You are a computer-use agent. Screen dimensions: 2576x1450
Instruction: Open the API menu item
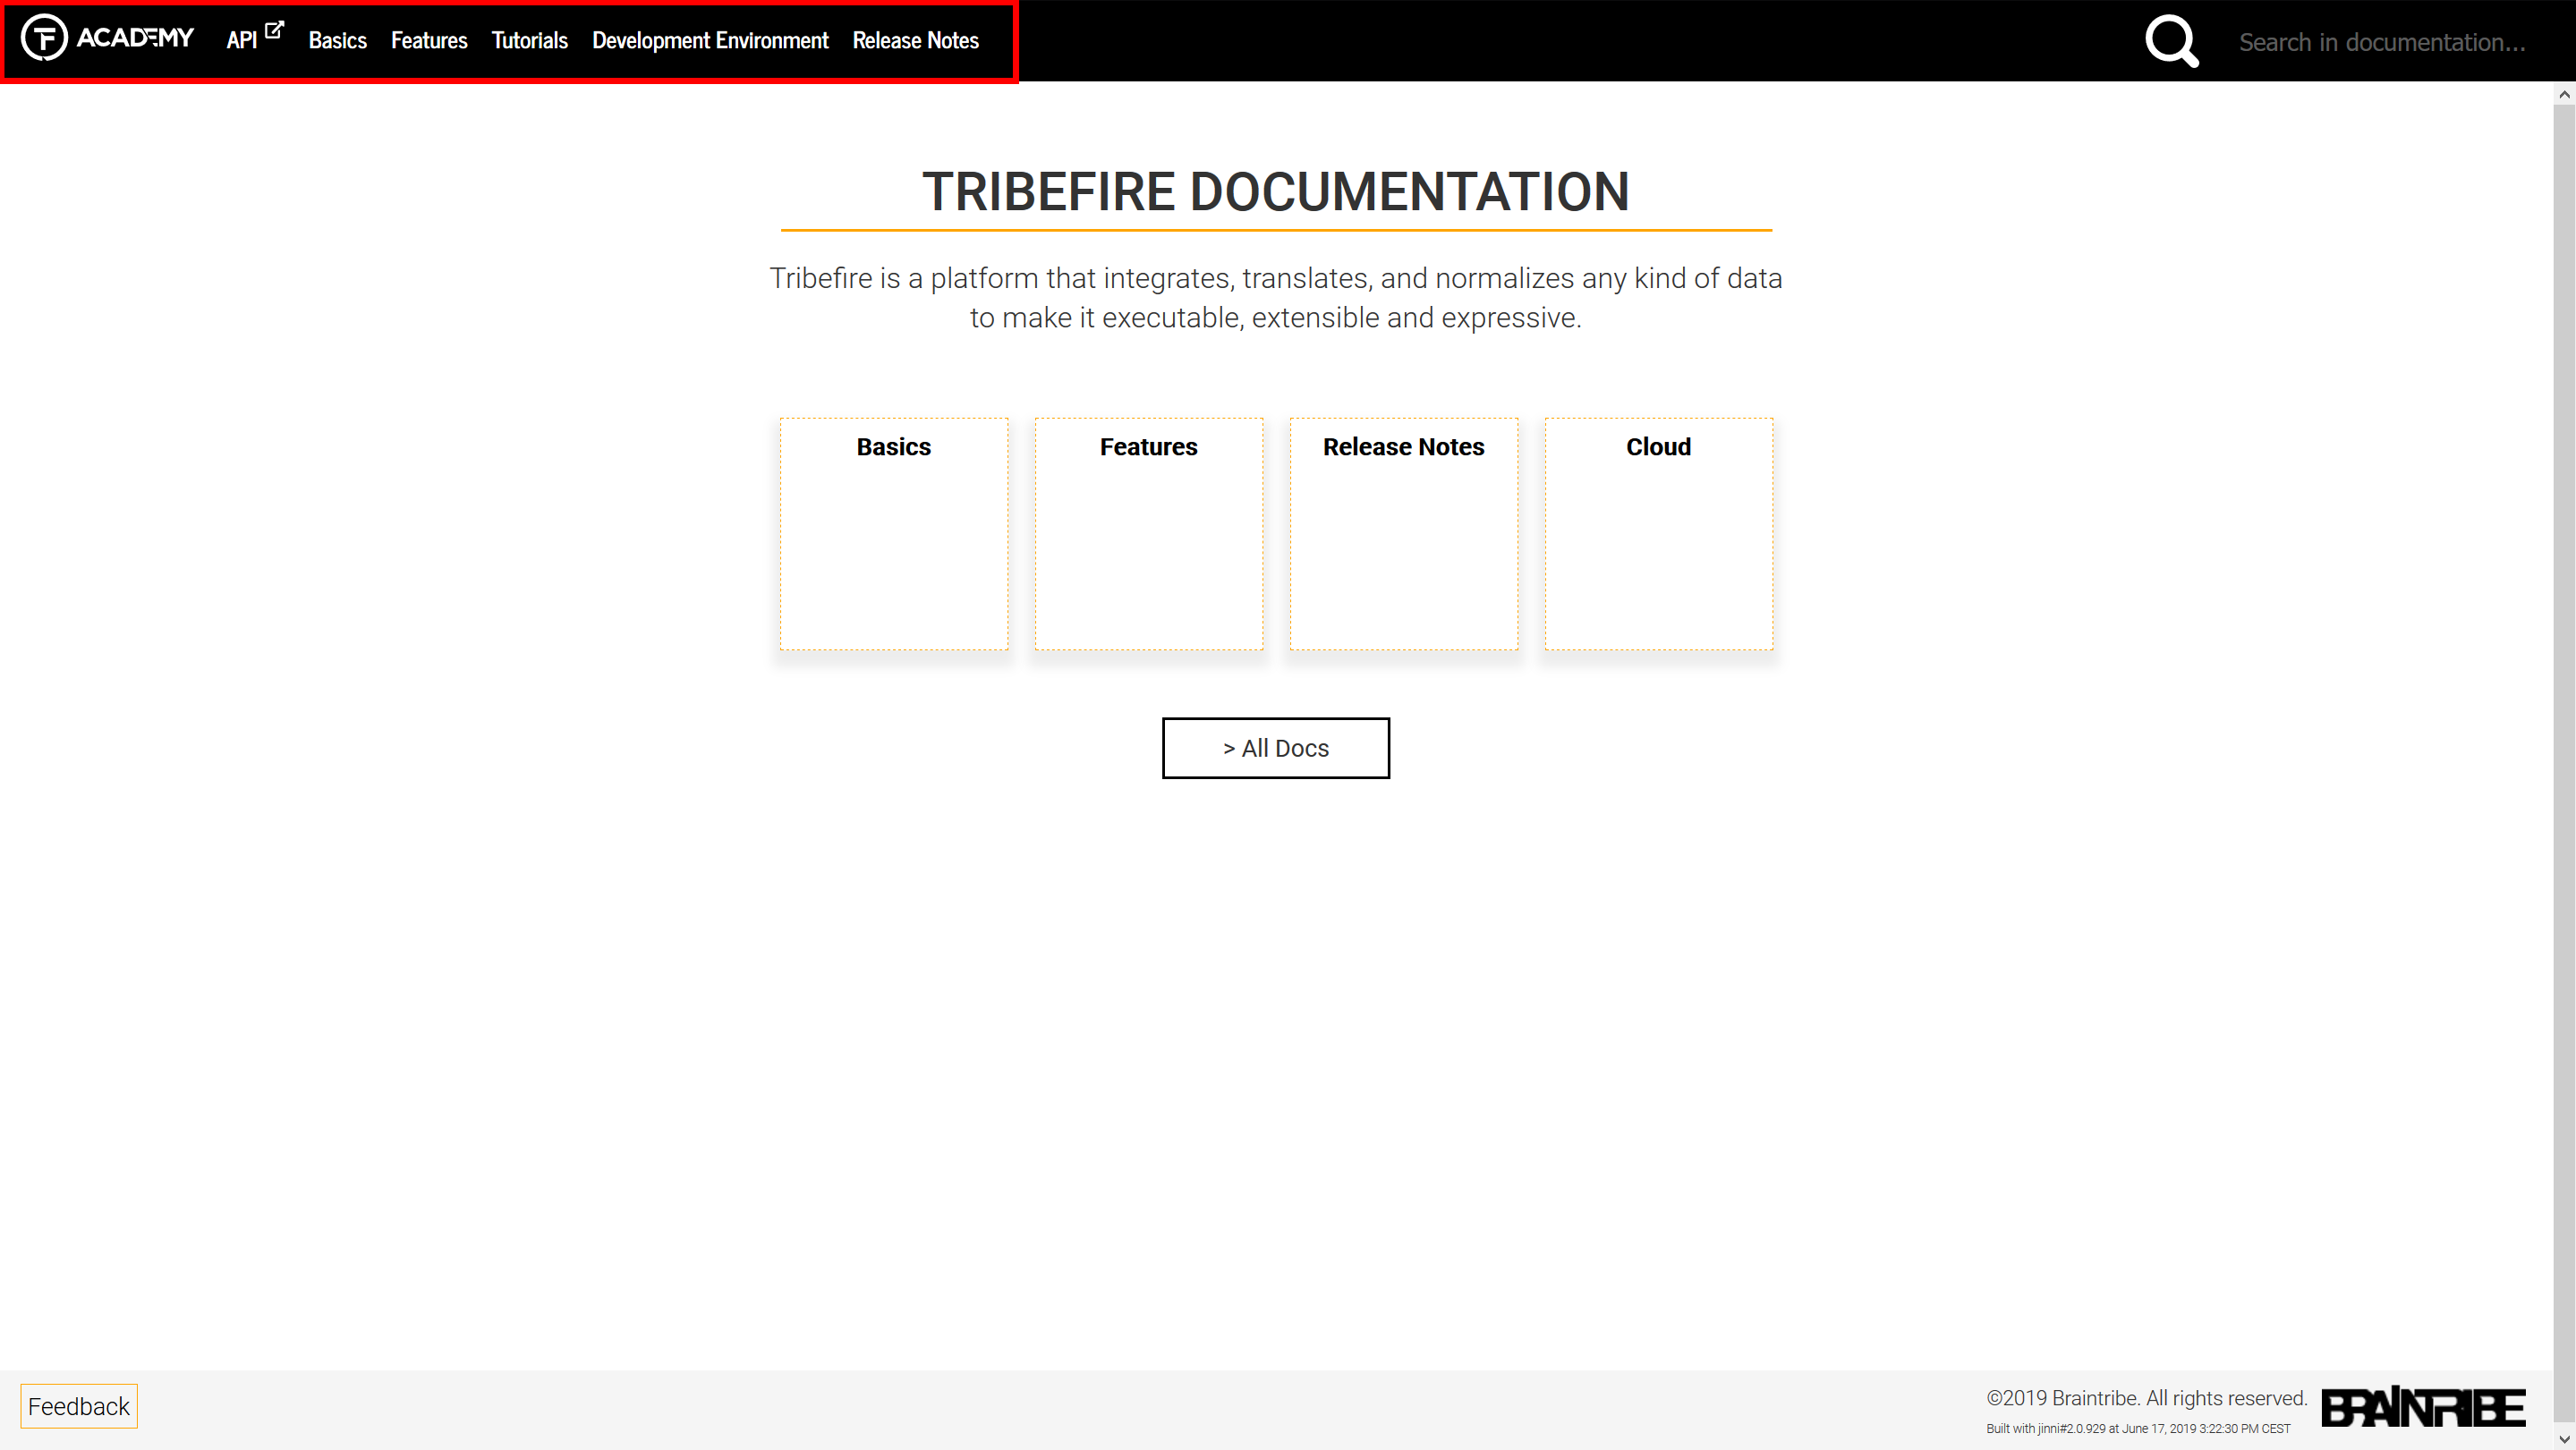click(x=242, y=40)
